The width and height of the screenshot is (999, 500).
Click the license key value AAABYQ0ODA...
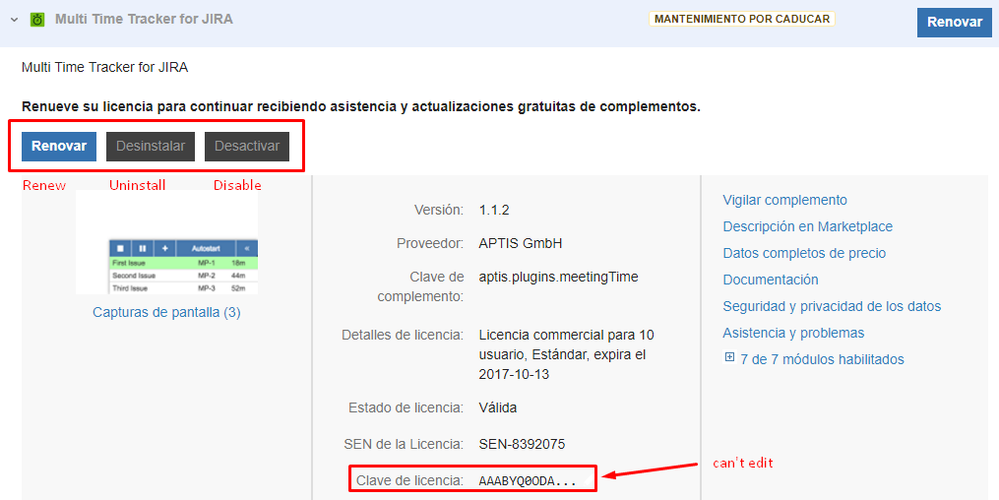pos(528,482)
